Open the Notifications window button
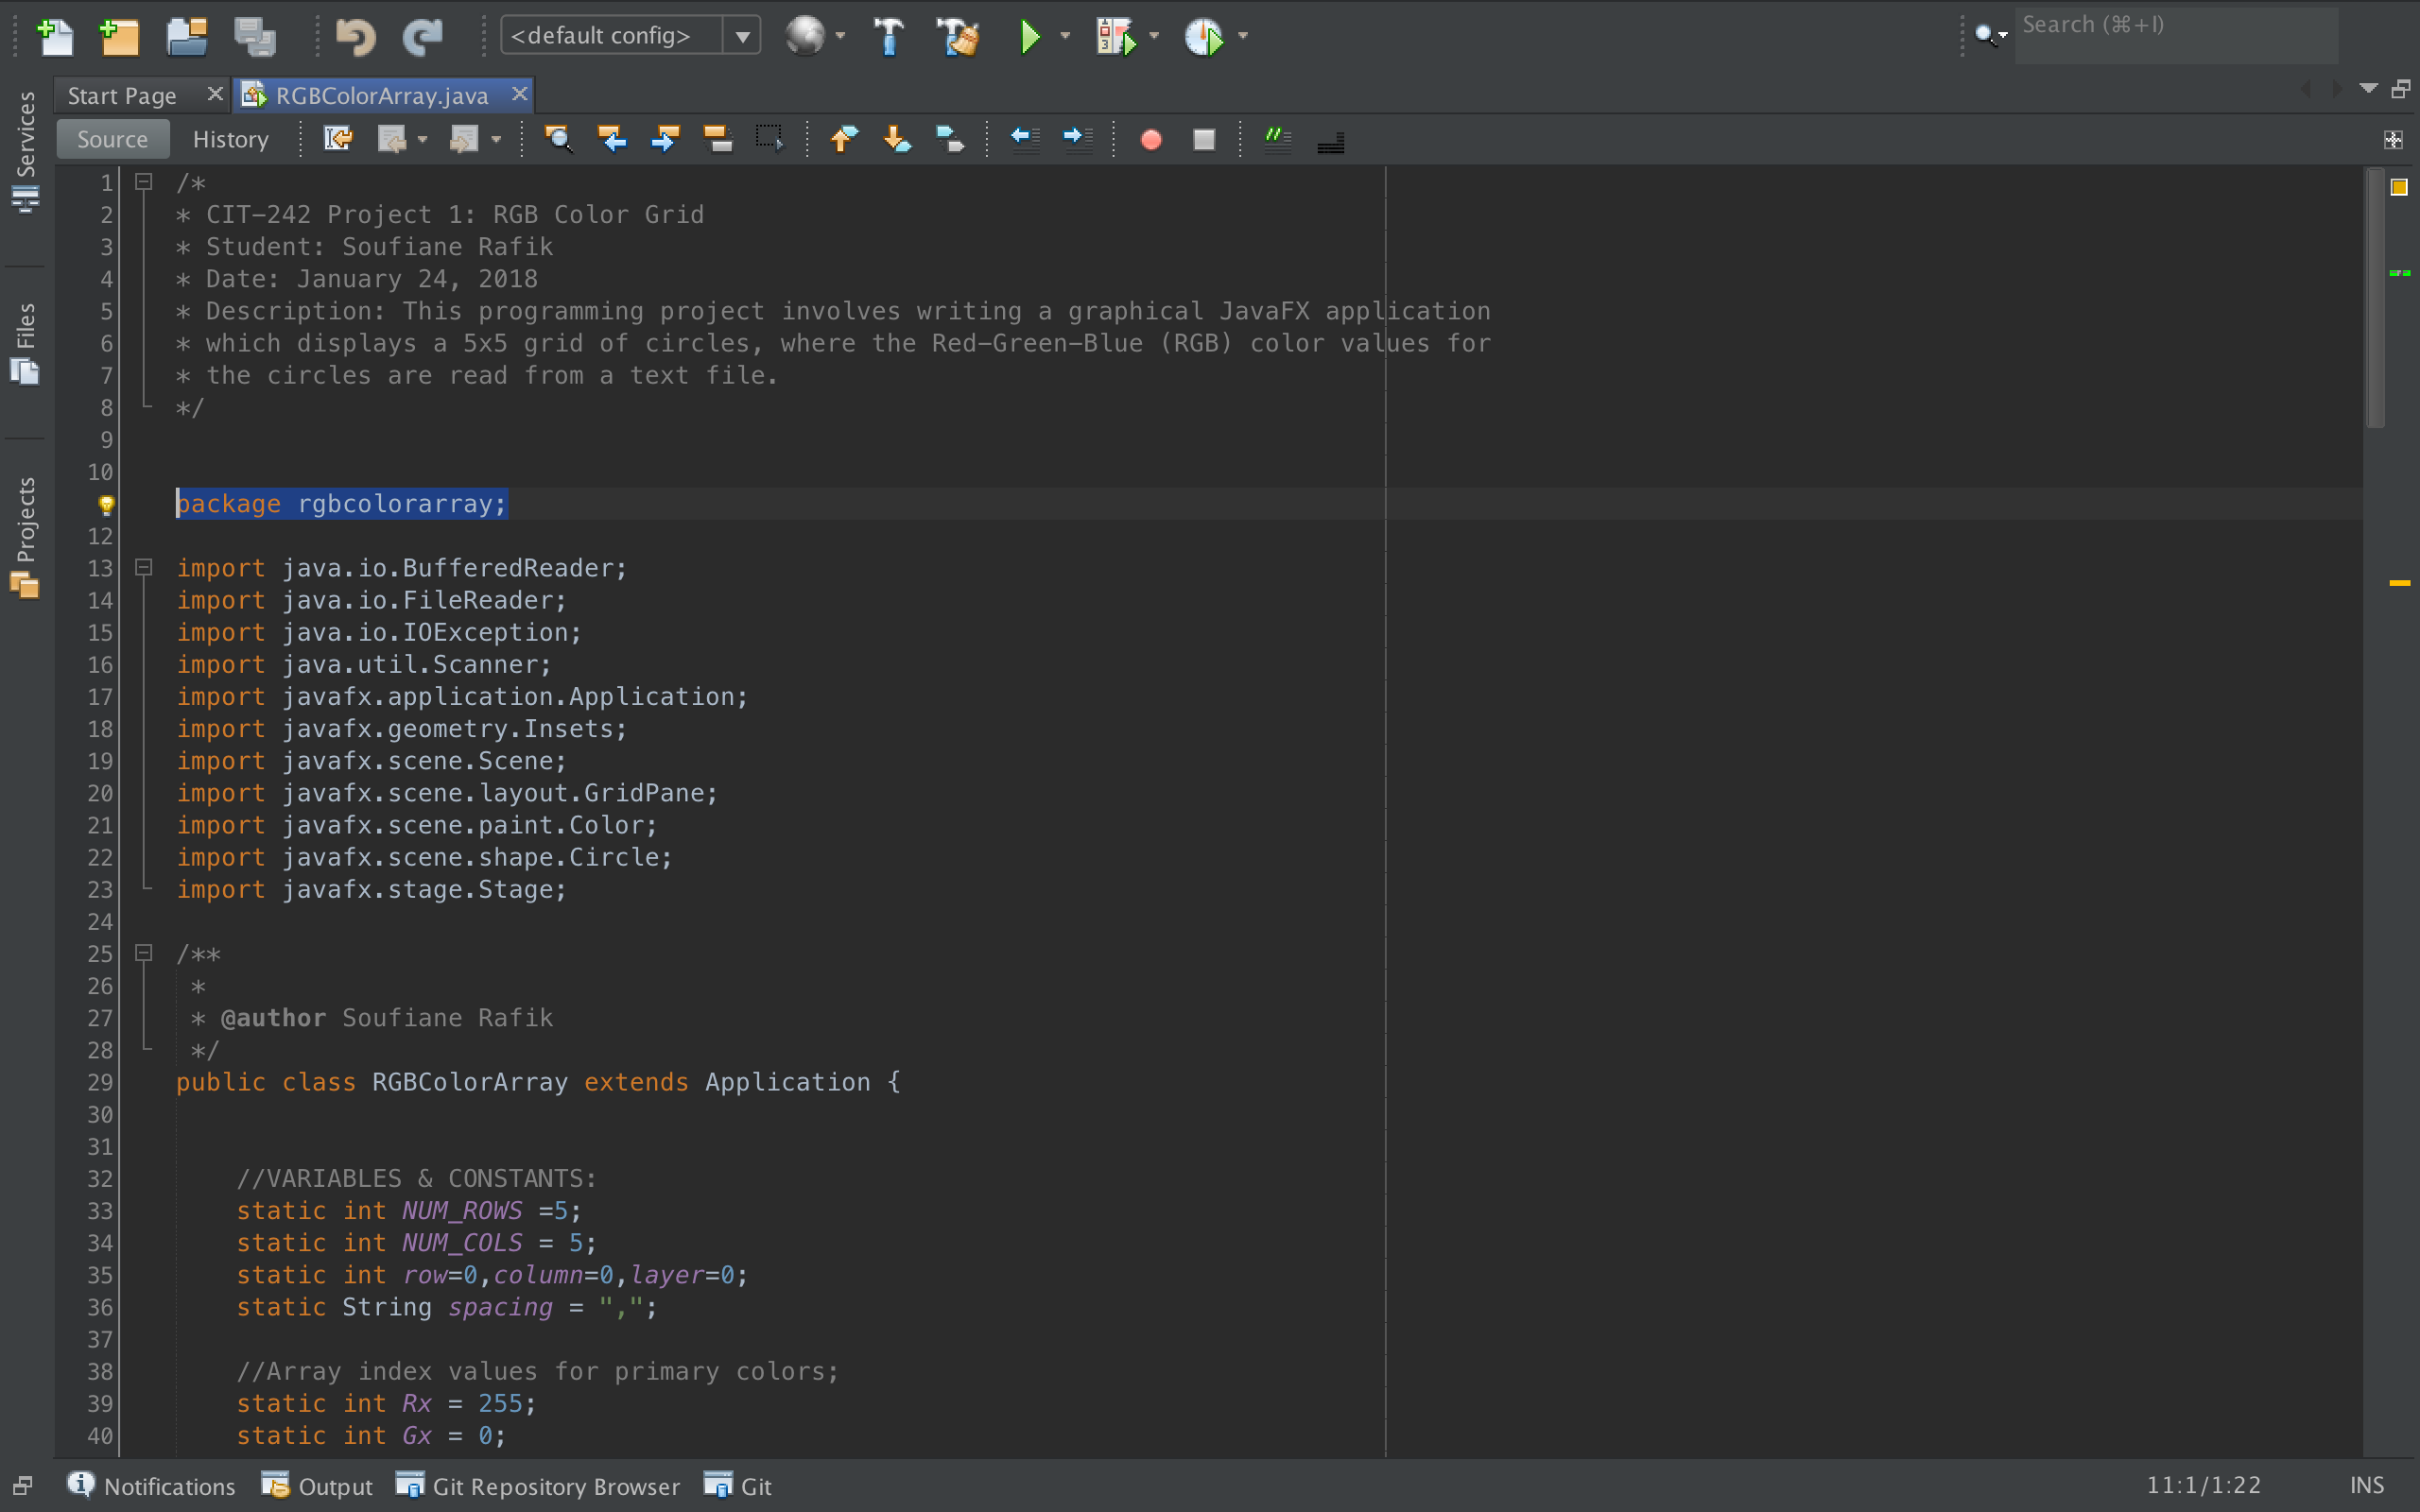The height and width of the screenshot is (1512, 2420). tap(151, 1486)
